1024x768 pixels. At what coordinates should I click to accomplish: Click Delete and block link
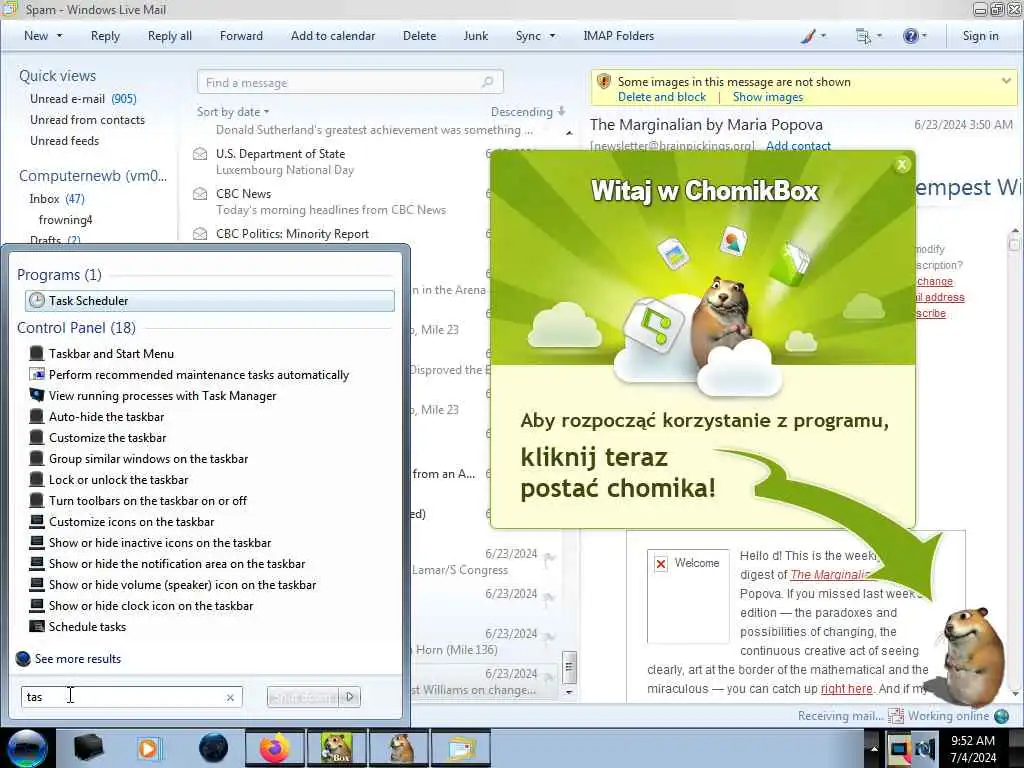tap(662, 97)
